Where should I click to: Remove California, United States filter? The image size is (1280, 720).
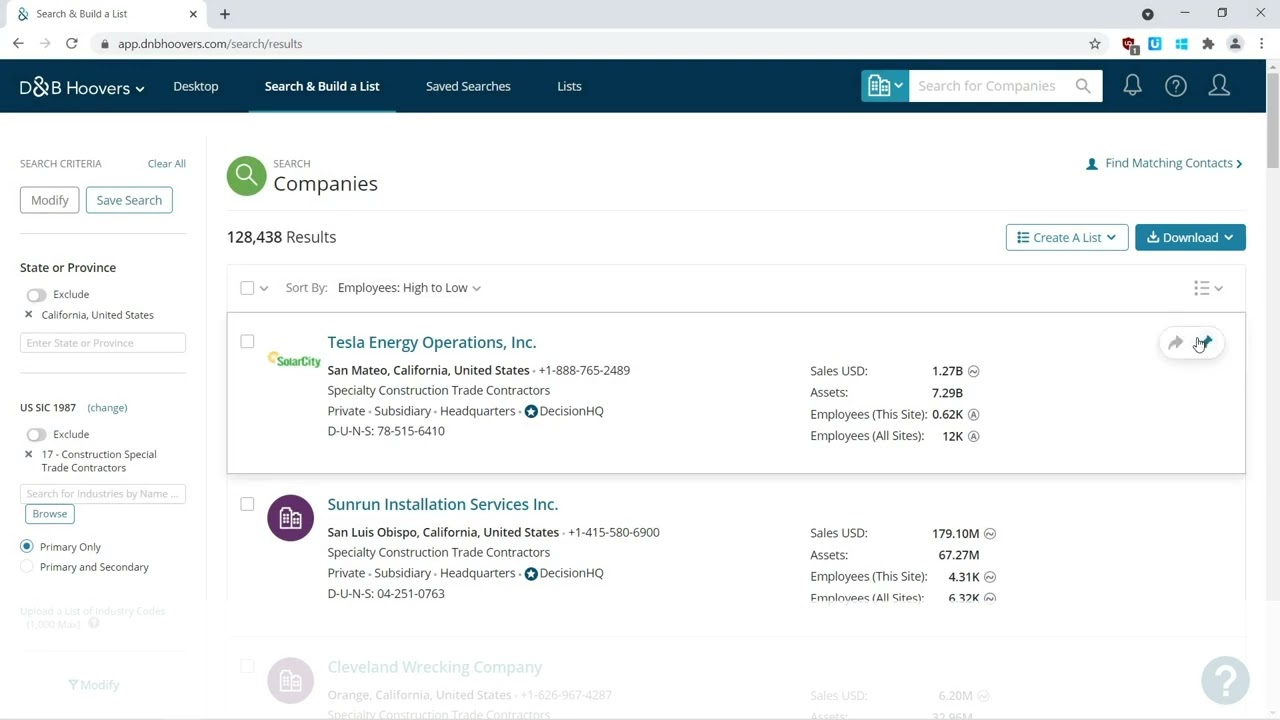click(x=28, y=315)
